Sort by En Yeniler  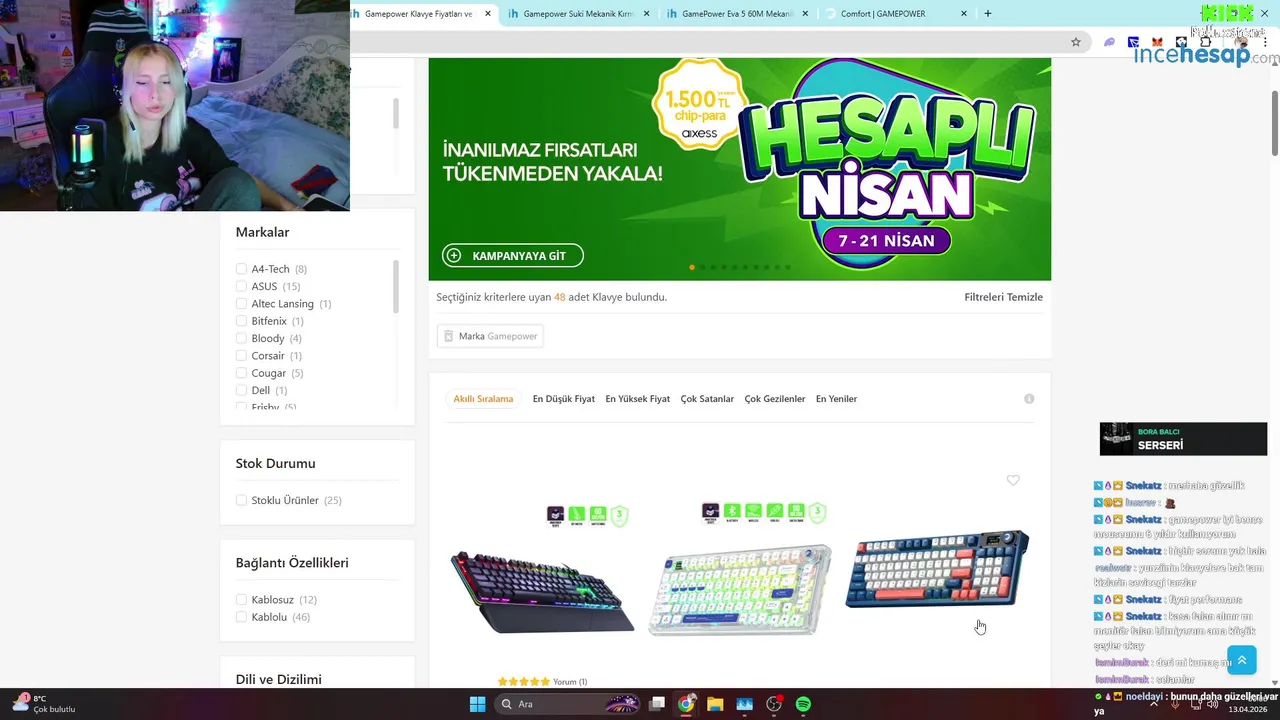[x=836, y=399]
